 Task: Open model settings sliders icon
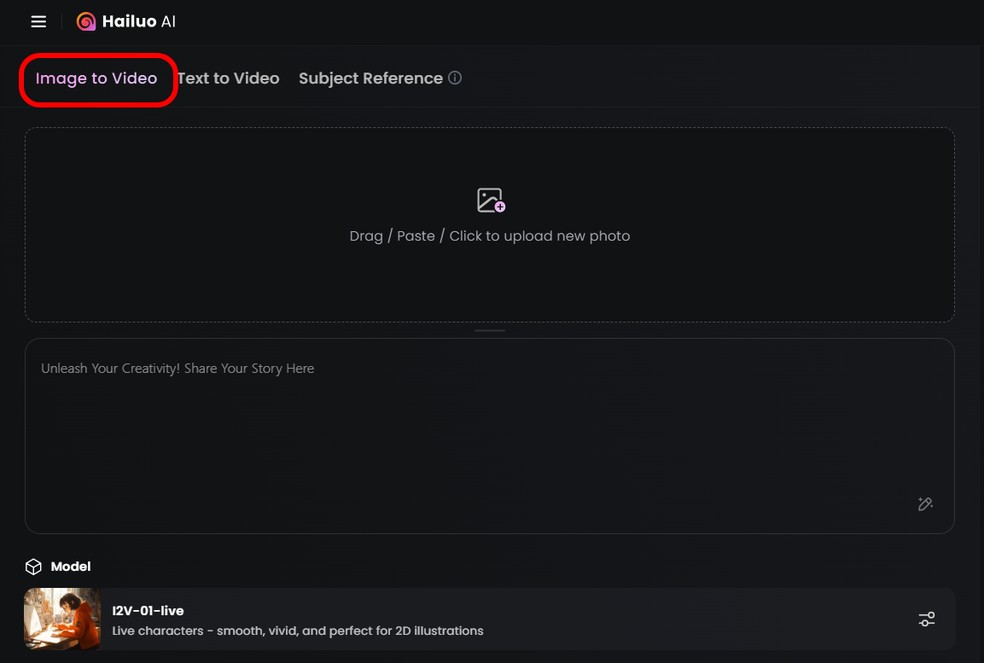[927, 620]
